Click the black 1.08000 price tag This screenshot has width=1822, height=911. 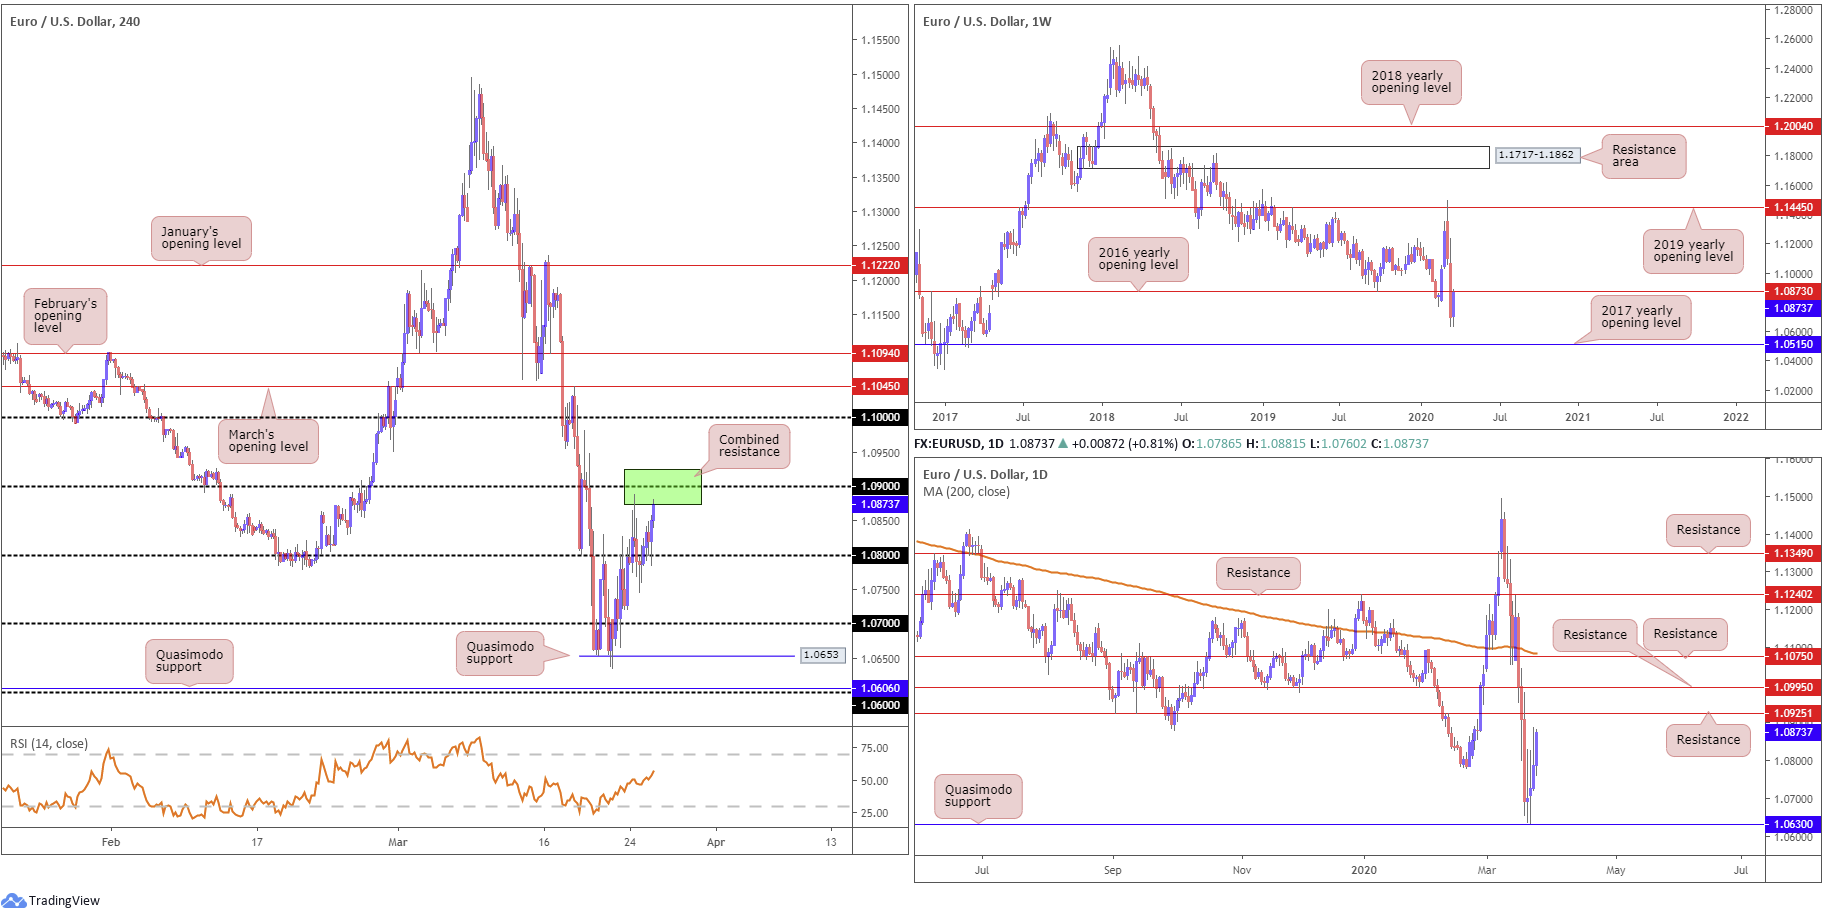880,555
